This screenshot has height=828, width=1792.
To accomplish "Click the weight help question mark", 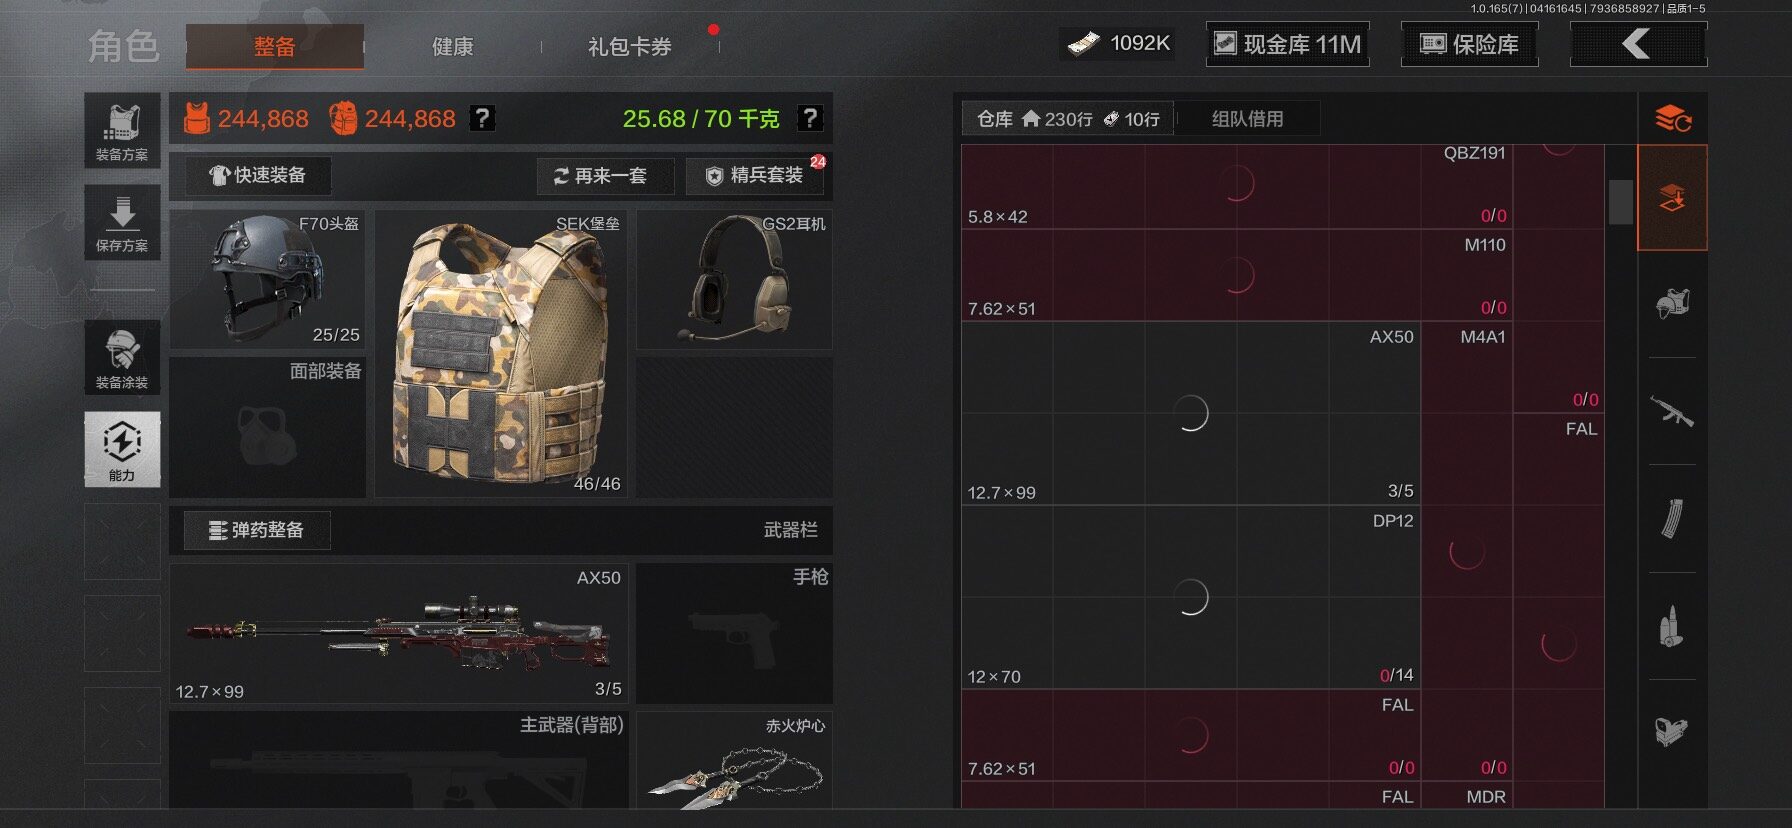I will pos(810,118).
